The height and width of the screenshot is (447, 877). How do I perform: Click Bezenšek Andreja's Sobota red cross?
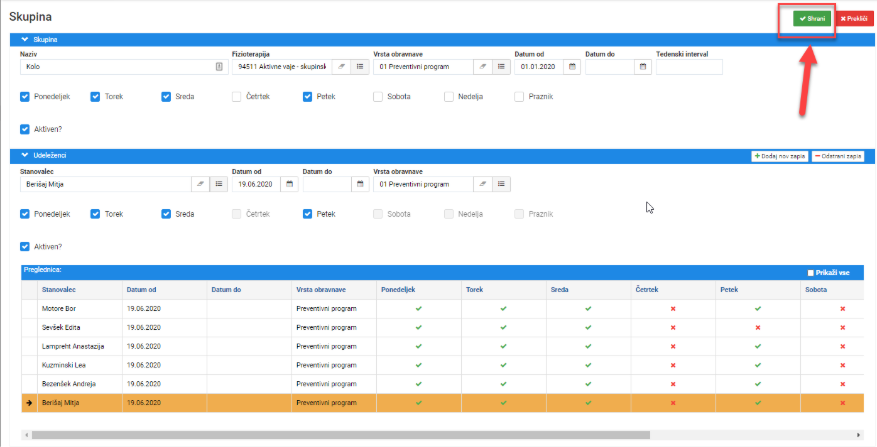843,384
